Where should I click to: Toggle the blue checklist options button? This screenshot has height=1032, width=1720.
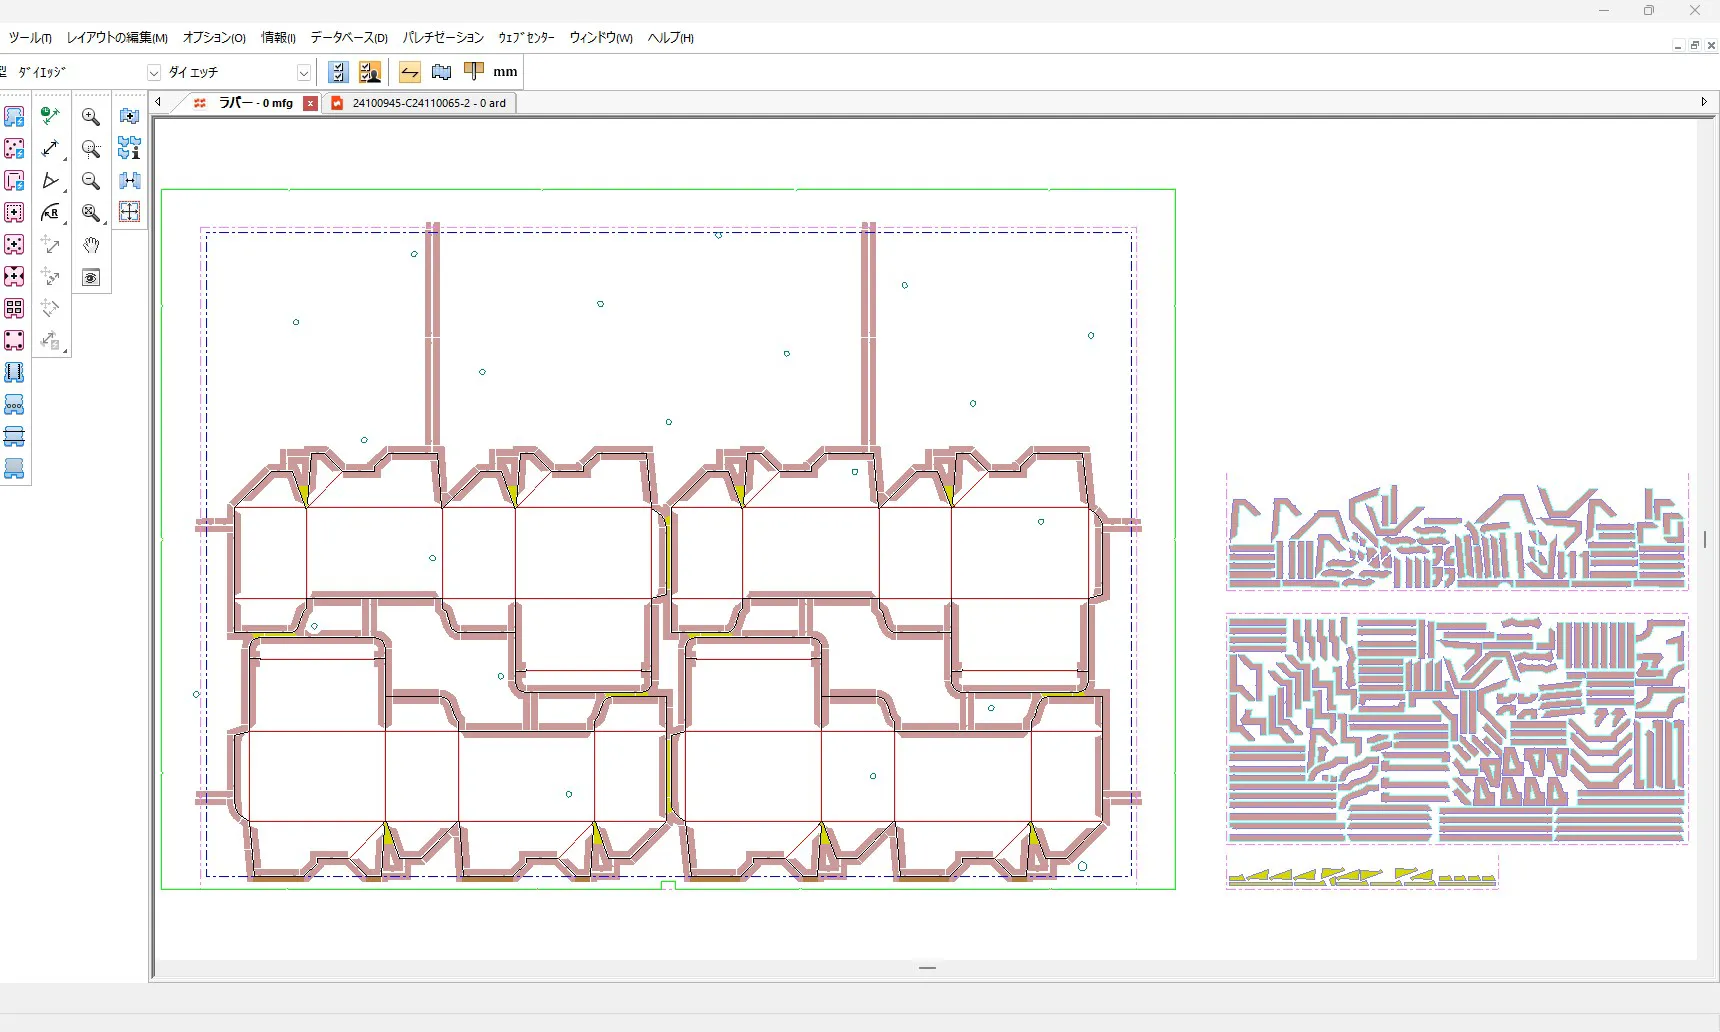click(338, 72)
